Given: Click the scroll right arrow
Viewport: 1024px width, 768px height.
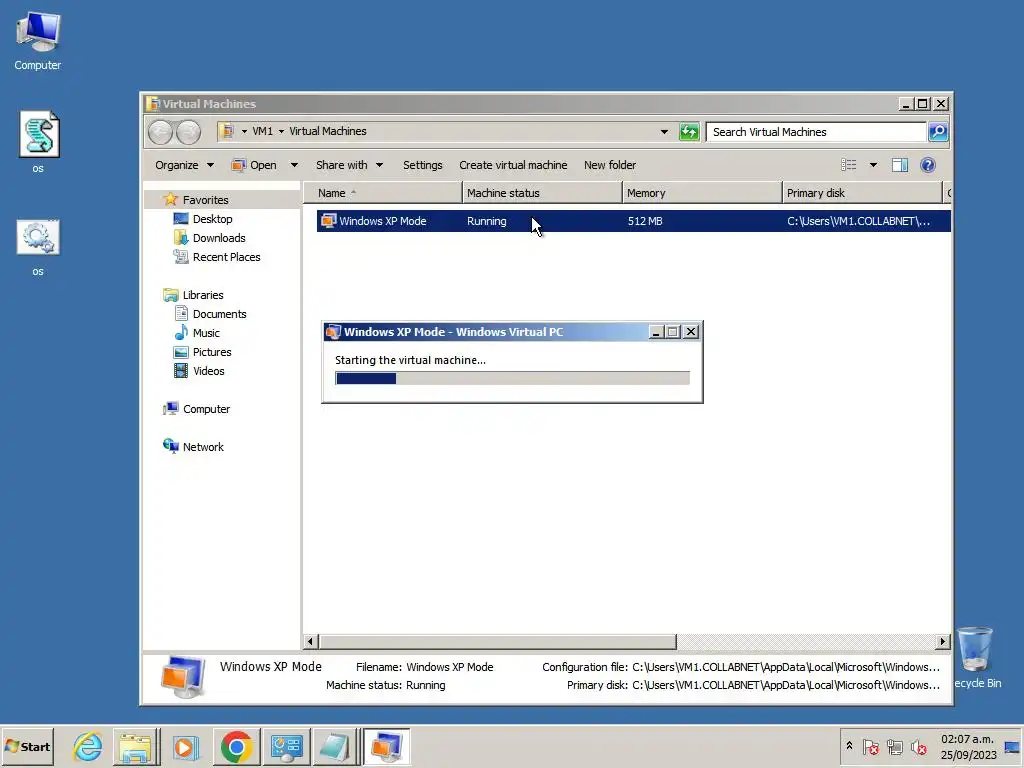Looking at the screenshot, I should tap(942, 641).
